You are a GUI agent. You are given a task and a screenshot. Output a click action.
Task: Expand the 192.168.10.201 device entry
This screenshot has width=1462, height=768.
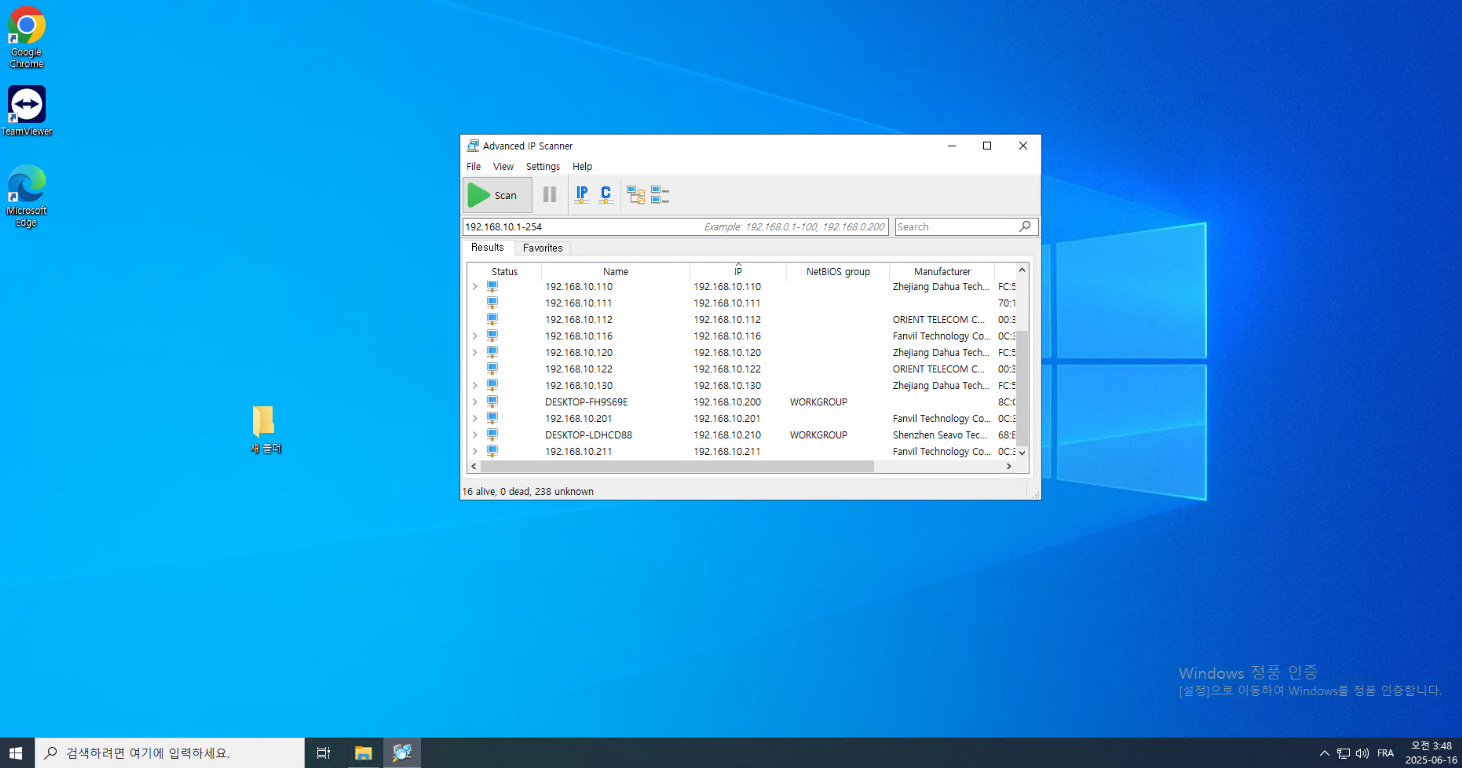coord(475,419)
